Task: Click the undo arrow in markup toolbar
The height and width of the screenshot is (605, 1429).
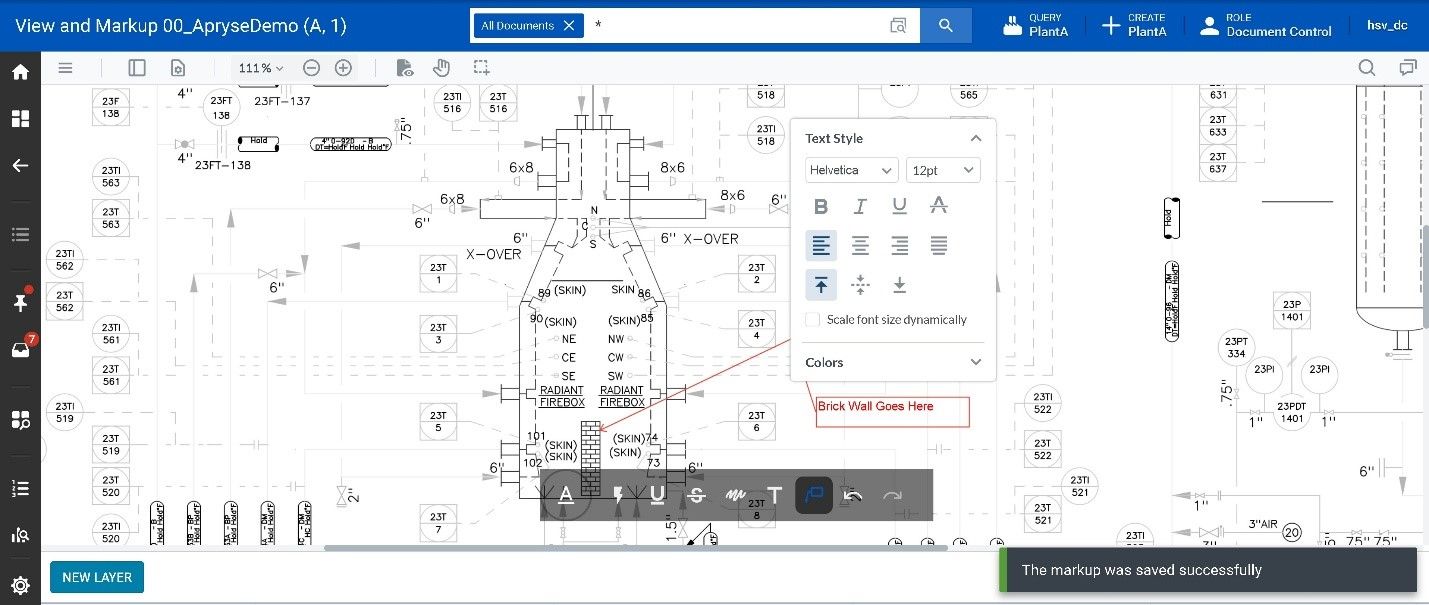Action: (x=853, y=495)
